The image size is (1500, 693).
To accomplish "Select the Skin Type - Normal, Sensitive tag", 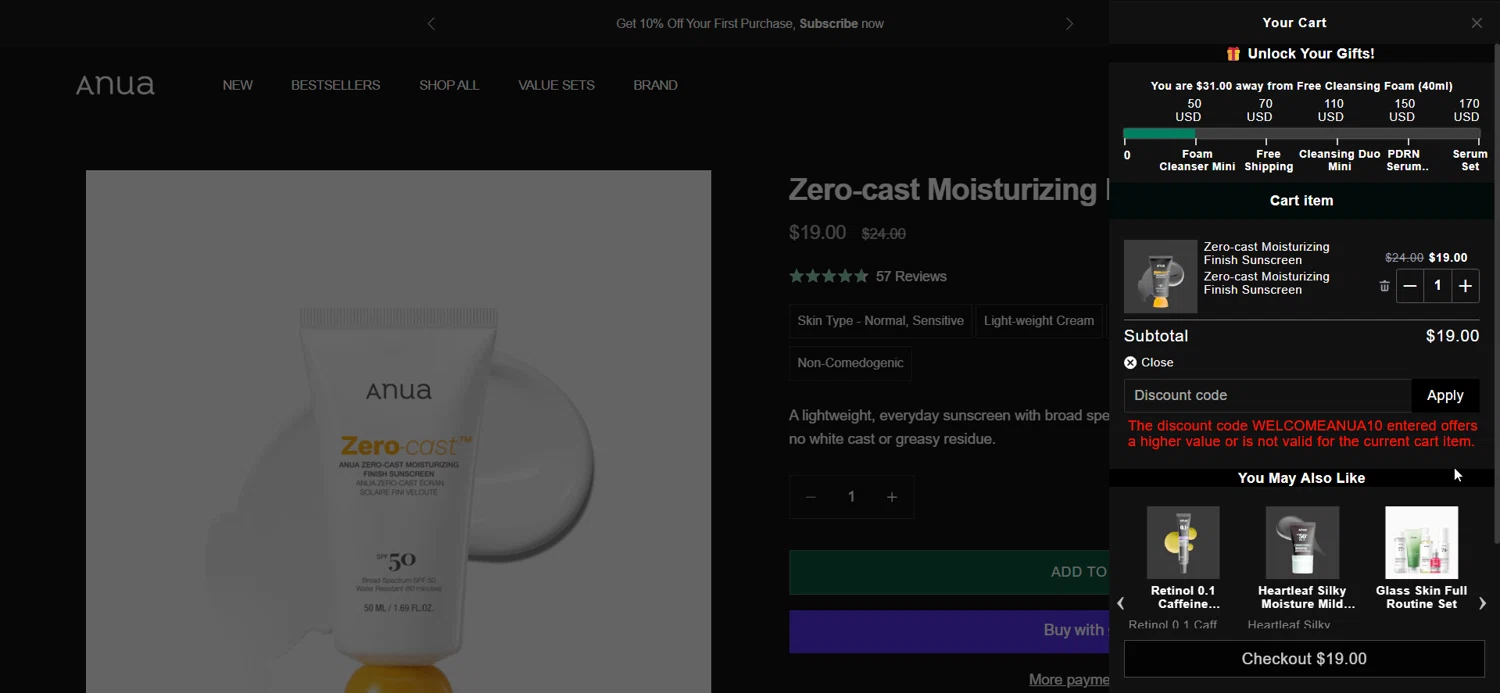I will pos(880,321).
